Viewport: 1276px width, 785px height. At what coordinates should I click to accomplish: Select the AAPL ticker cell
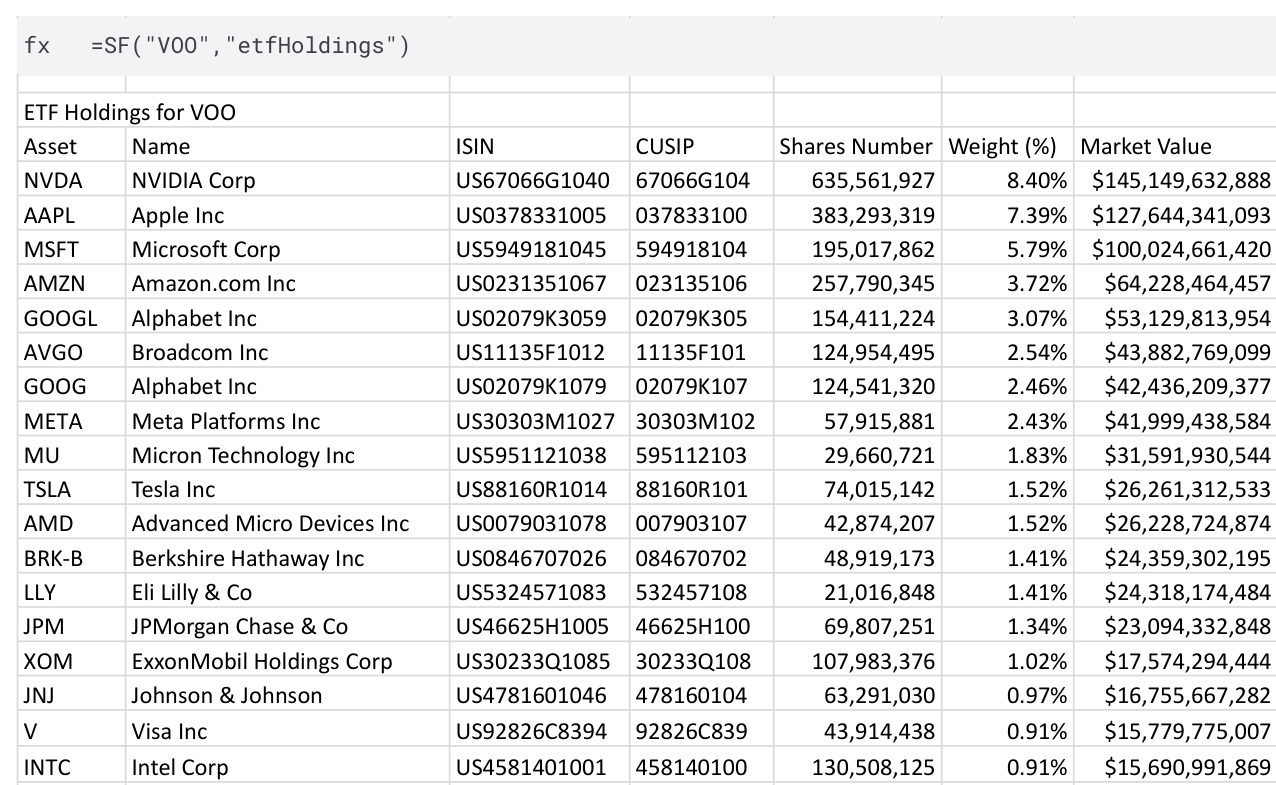coord(72,215)
